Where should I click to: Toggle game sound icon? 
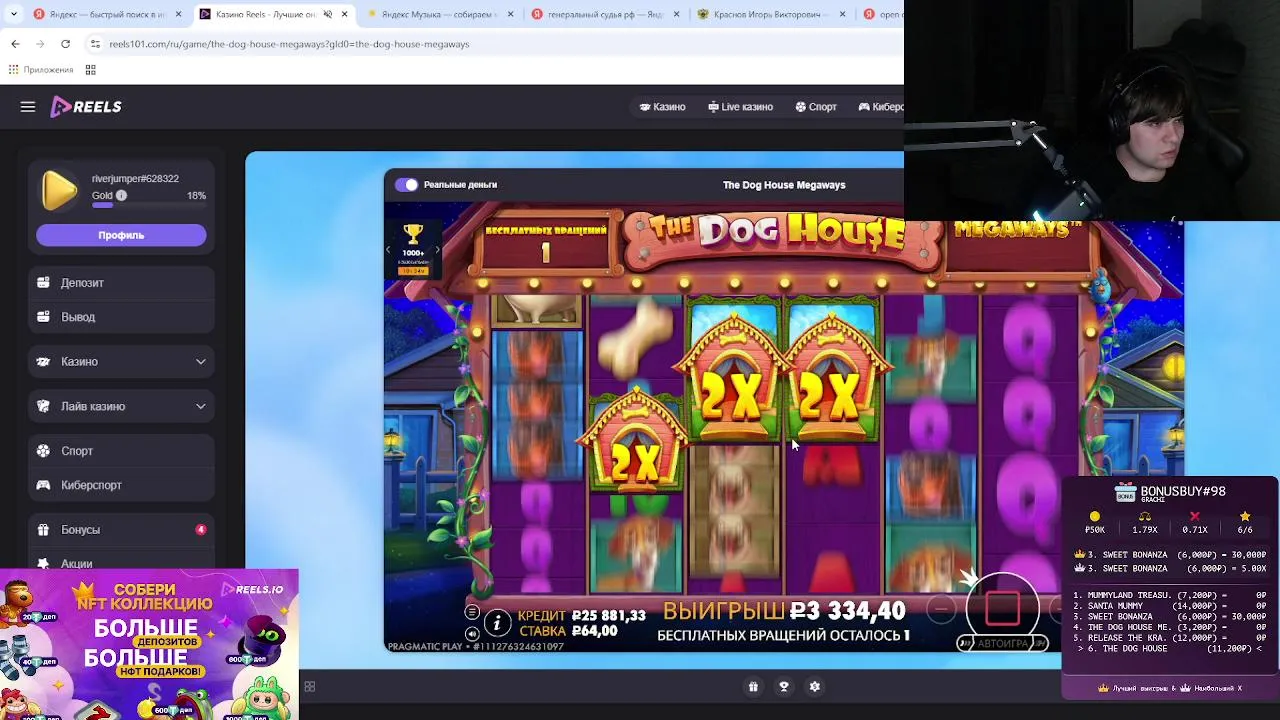[472, 632]
